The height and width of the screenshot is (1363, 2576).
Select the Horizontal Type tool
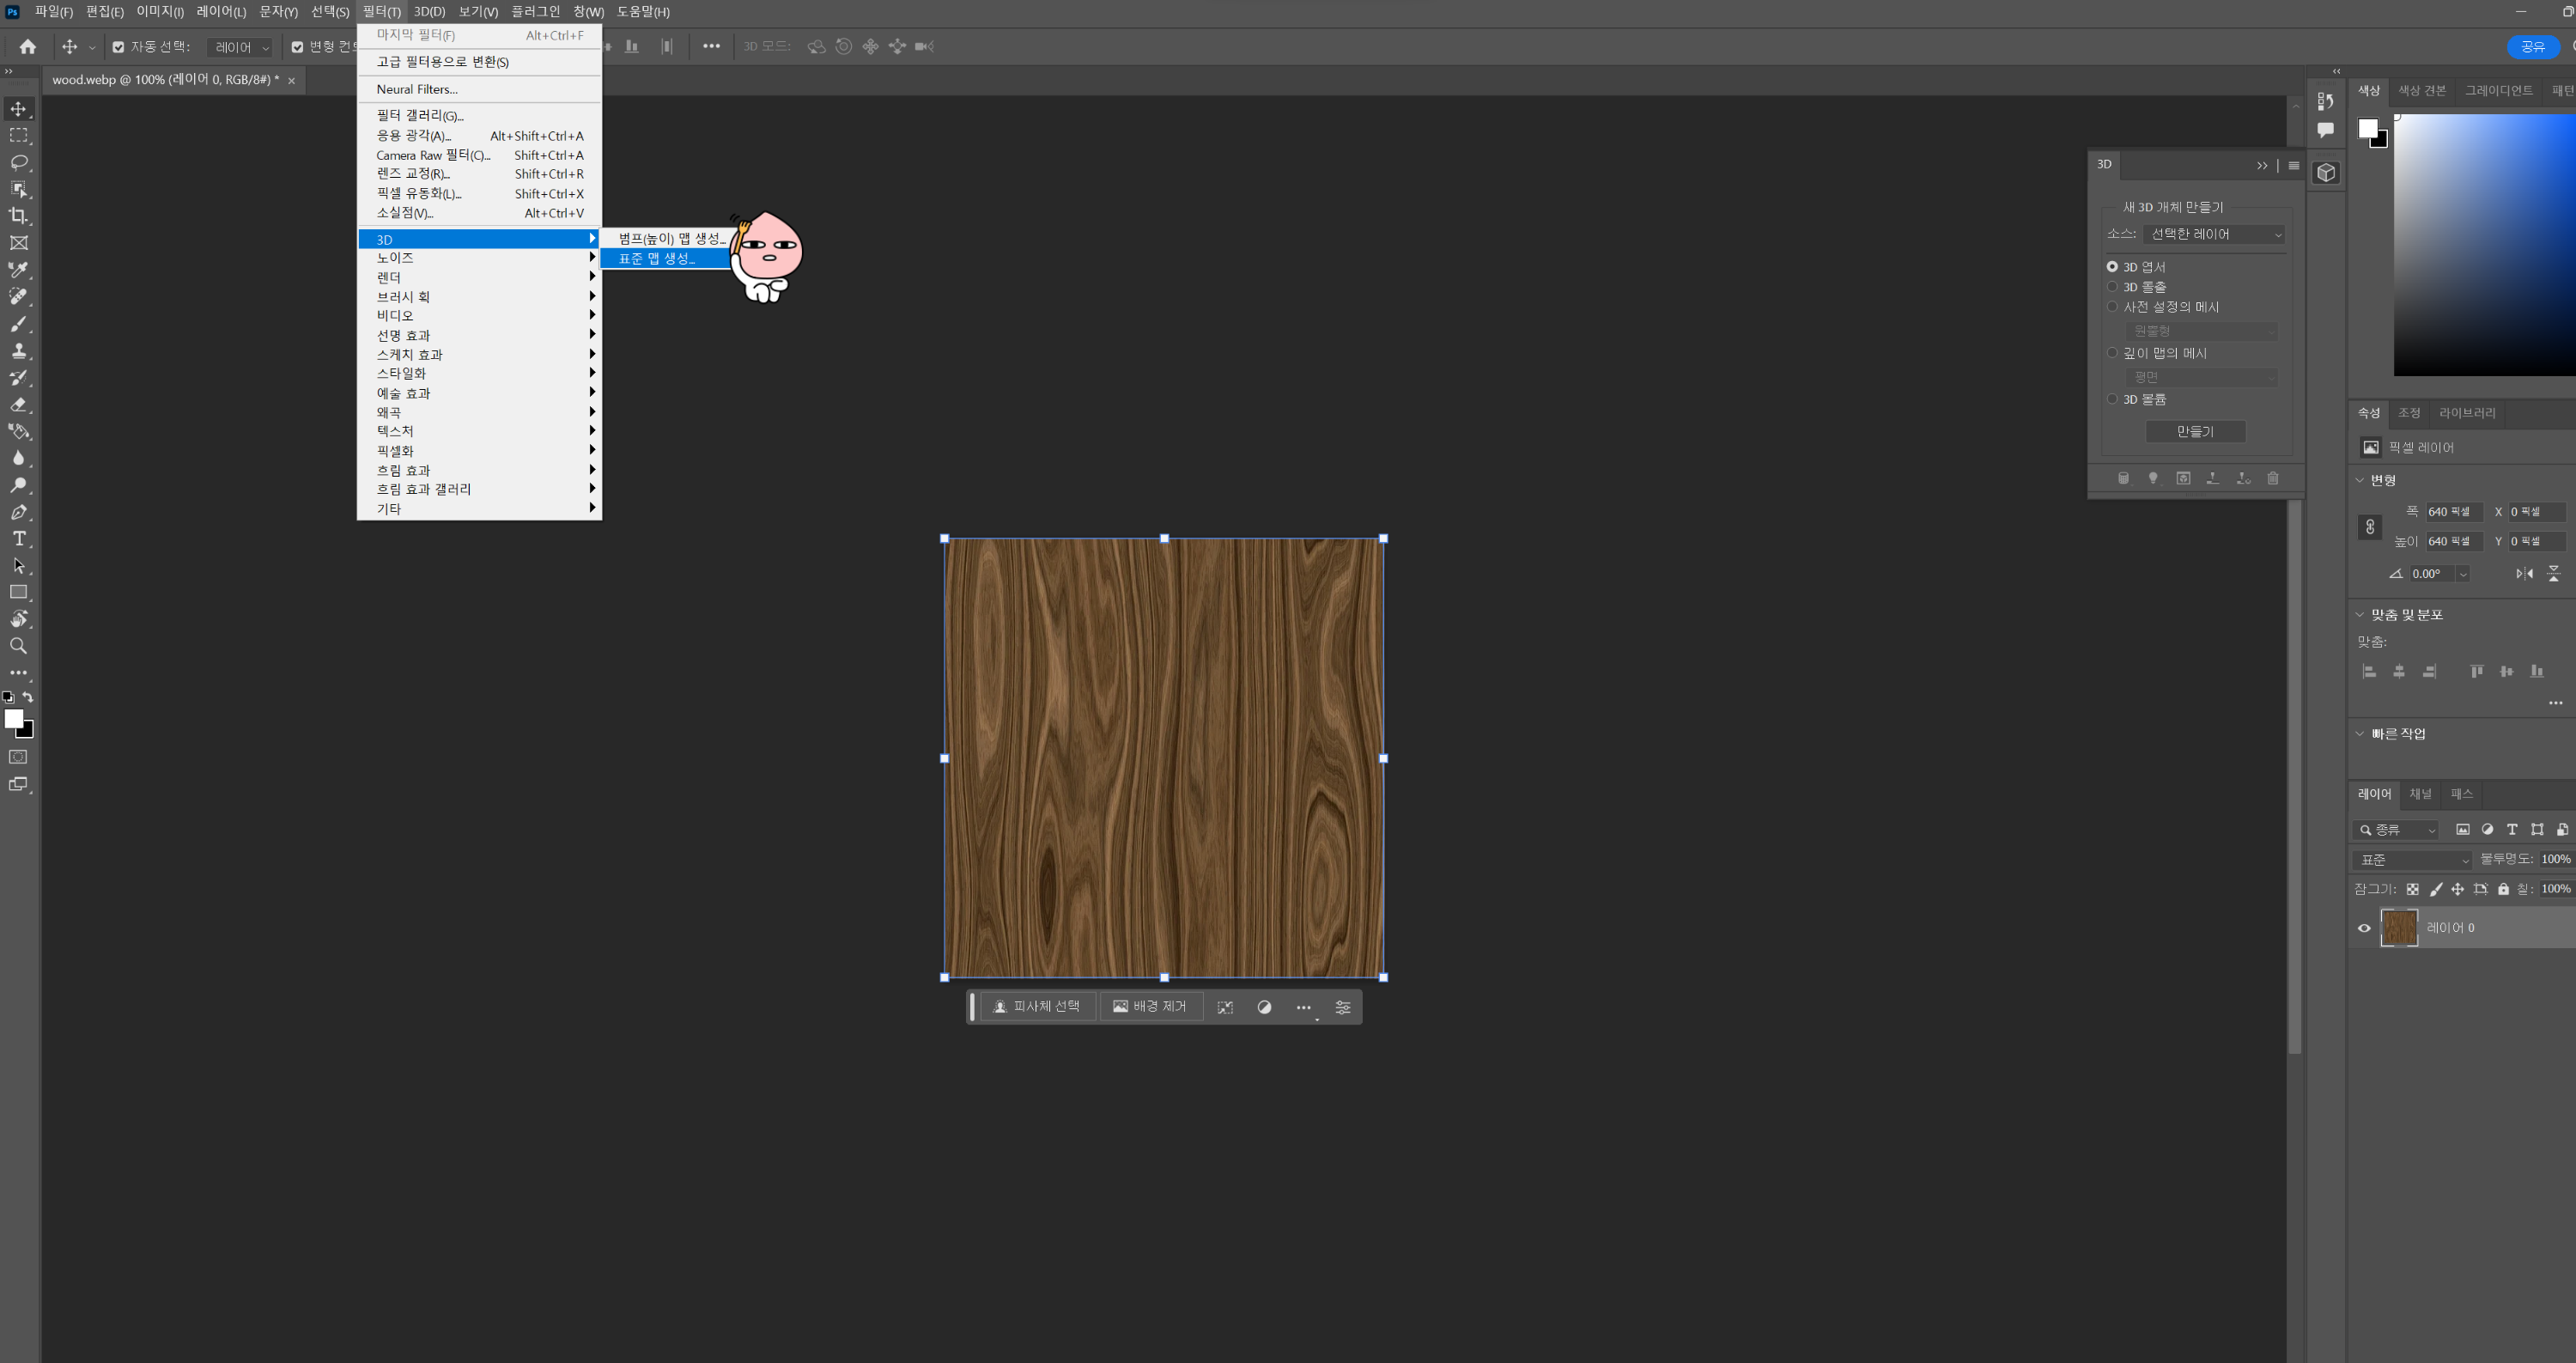pyautogui.click(x=18, y=539)
